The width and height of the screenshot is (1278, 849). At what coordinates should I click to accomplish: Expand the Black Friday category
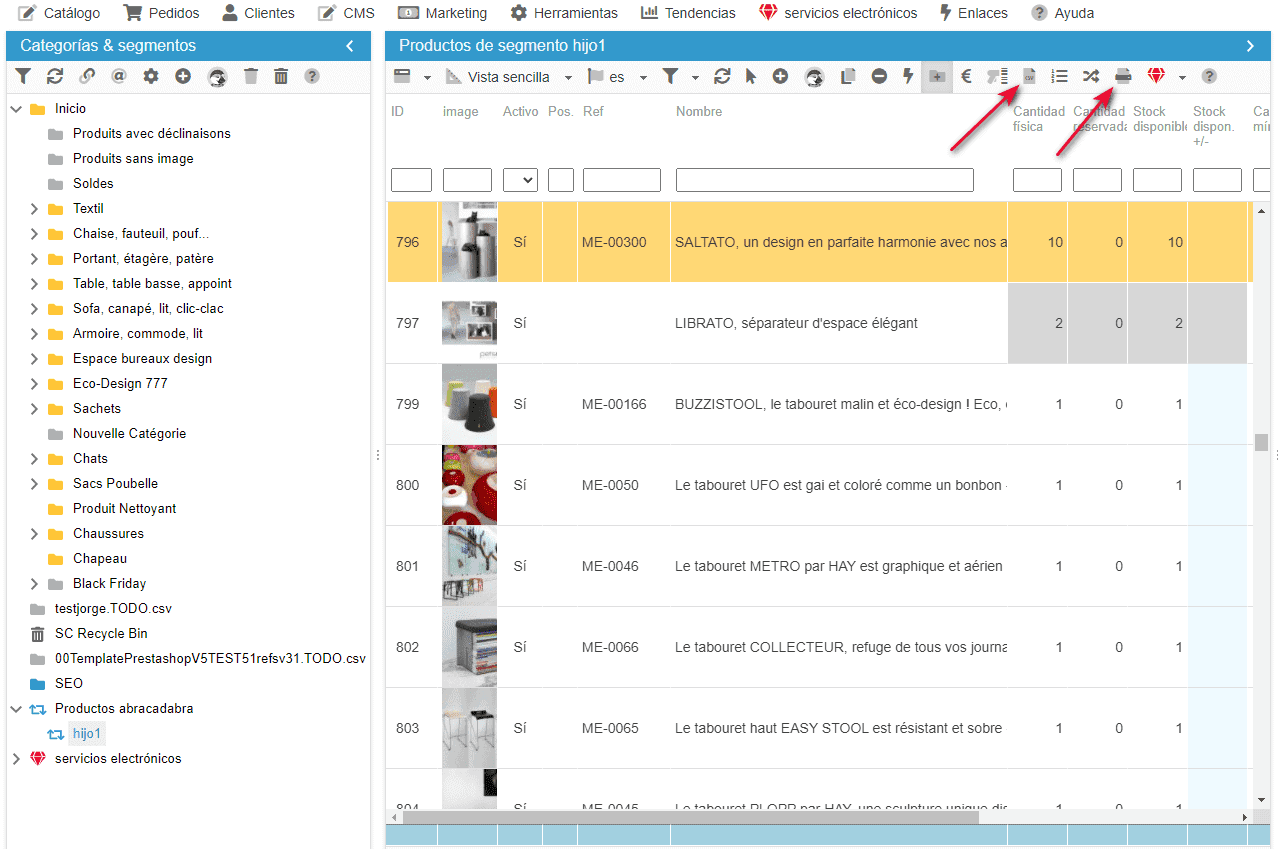pyautogui.click(x=34, y=584)
